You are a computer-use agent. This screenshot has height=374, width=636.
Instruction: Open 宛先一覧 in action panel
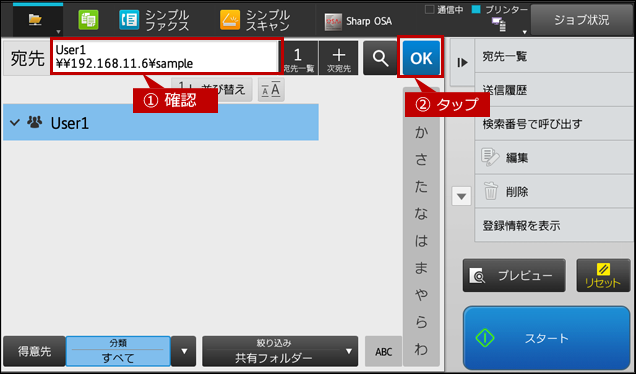click(554, 56)
